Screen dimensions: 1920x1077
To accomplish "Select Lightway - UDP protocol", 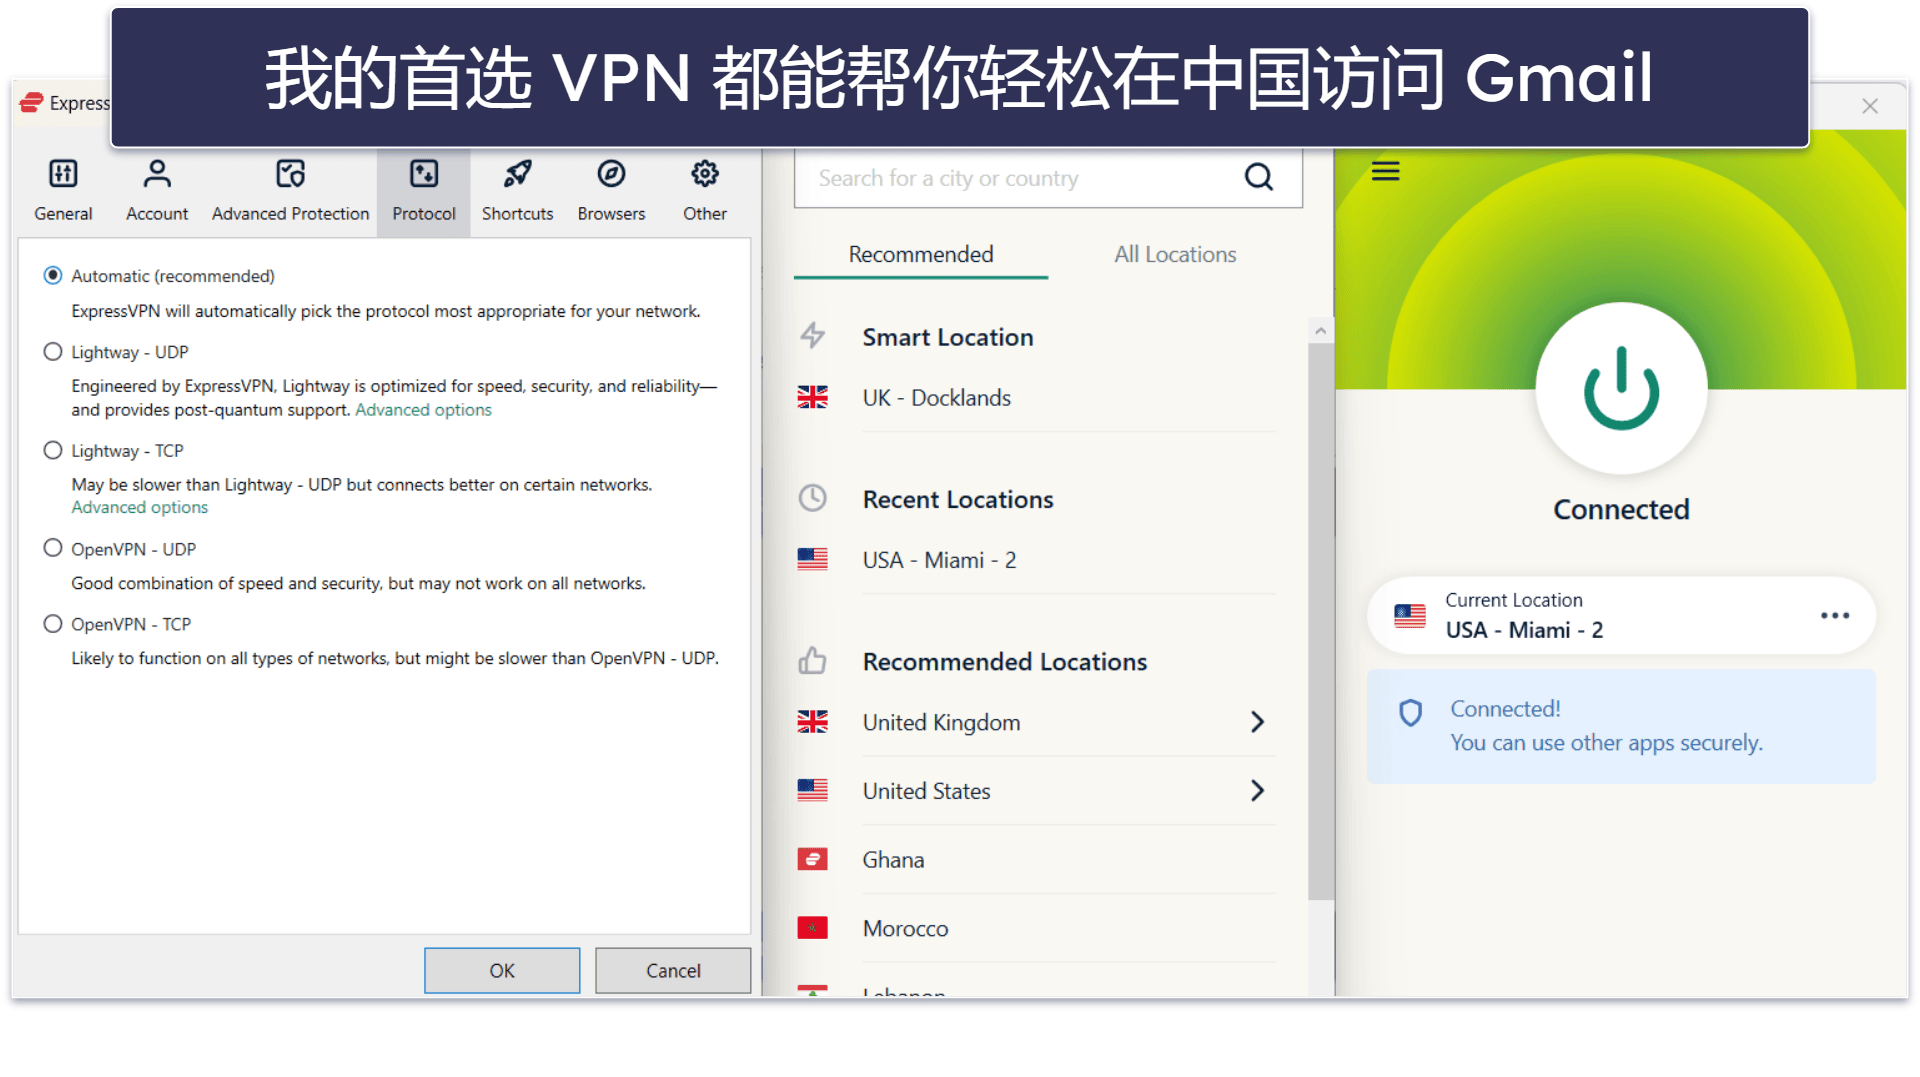I will (53, 351).
